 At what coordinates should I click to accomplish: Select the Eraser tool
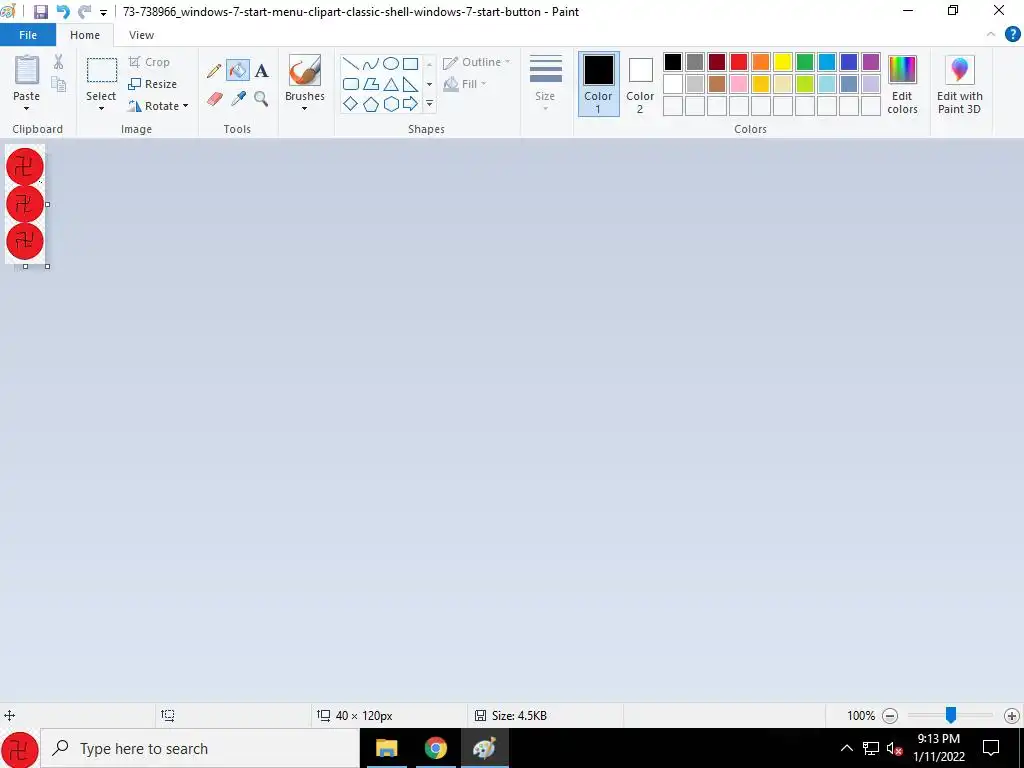214,99
